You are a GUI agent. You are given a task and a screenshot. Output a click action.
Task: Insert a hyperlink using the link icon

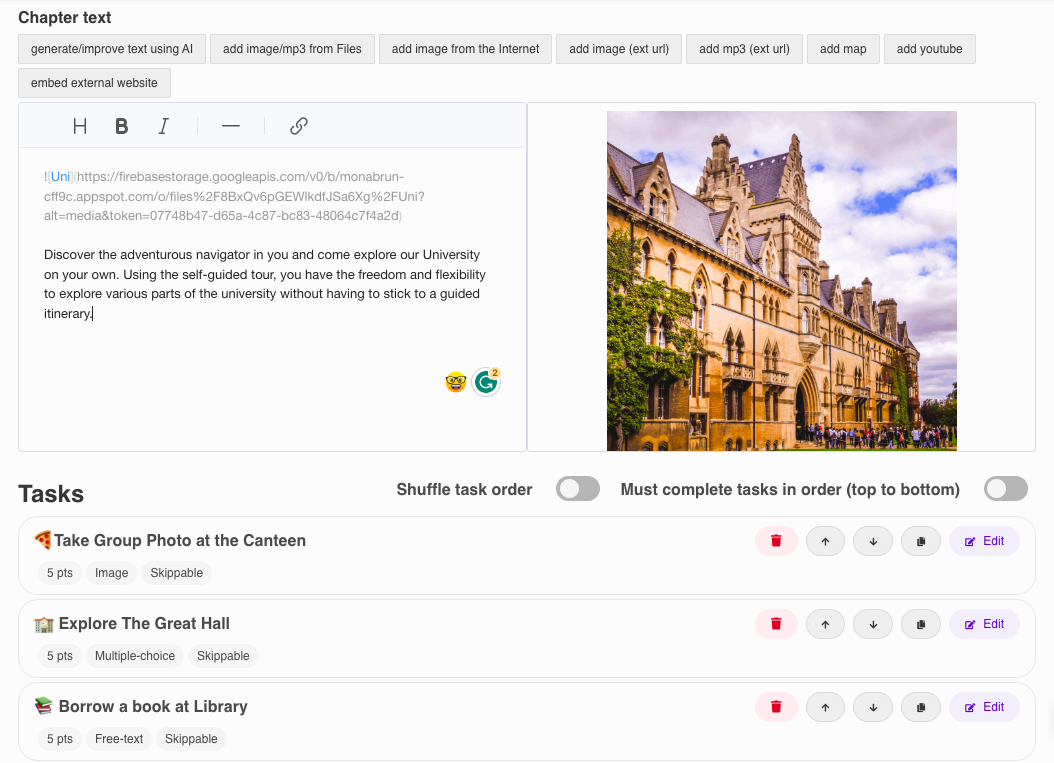(x=297, y=126)
